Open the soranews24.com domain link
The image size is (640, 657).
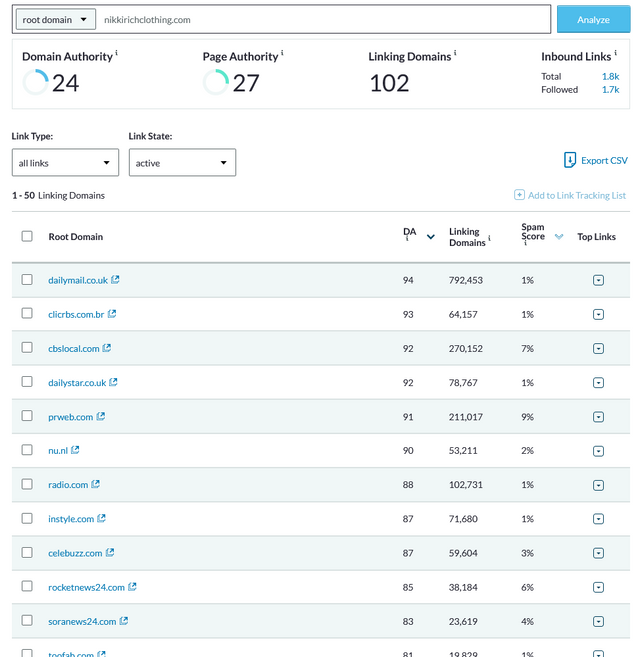[x=82, y=622]
